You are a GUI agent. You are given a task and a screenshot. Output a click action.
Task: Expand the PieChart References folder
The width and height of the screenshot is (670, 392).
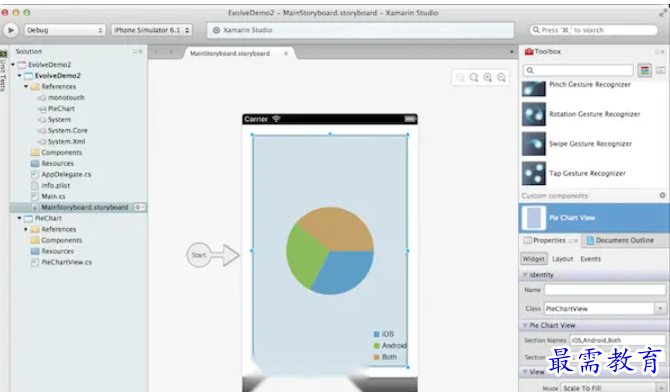(x=26, y=230)
